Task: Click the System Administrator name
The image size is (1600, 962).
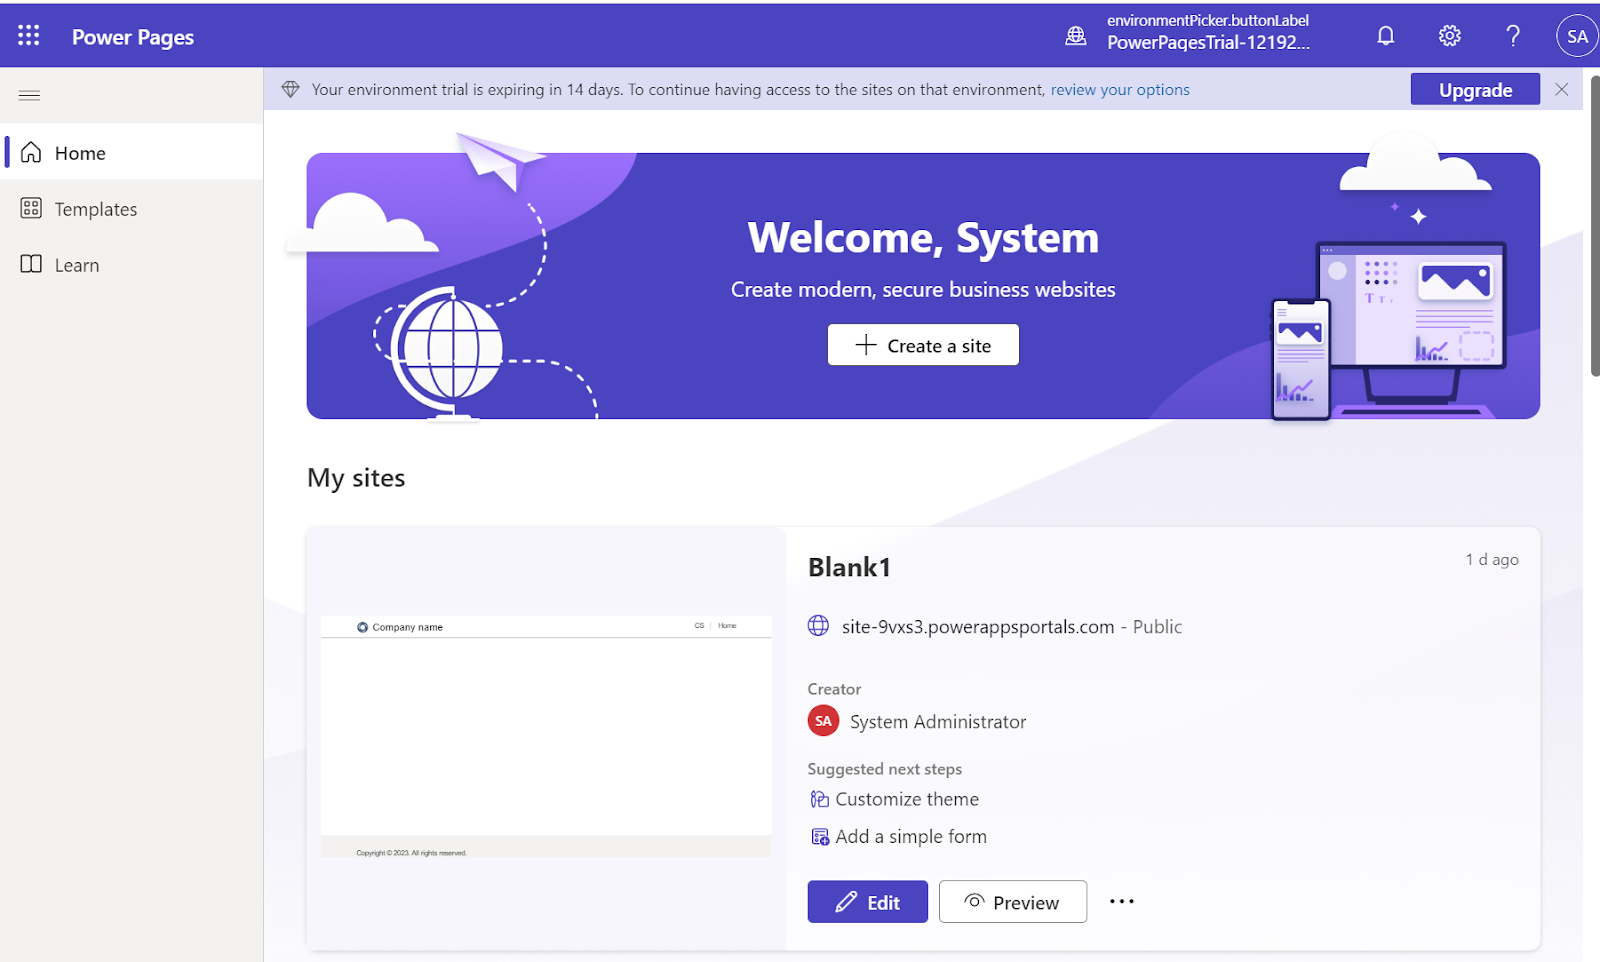Action: click(938, 722)
